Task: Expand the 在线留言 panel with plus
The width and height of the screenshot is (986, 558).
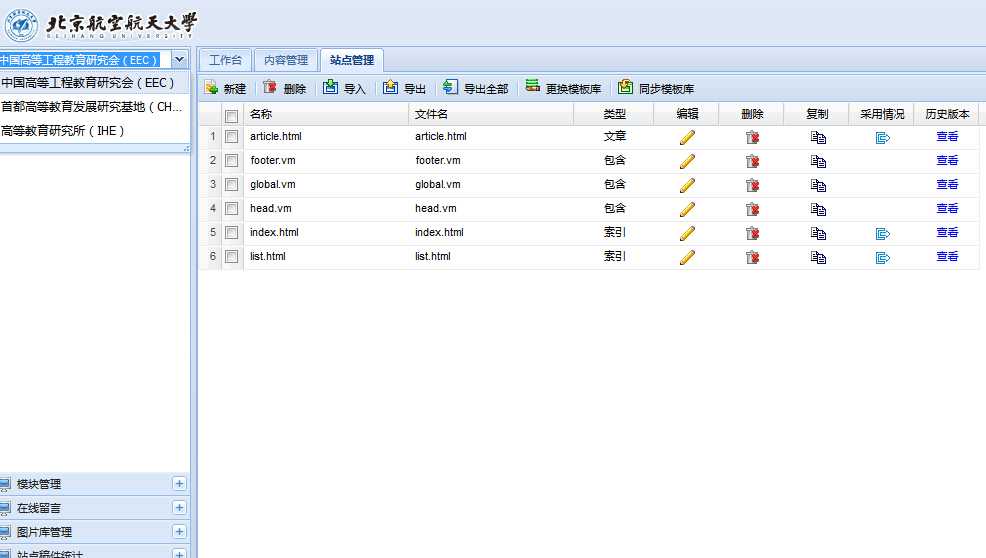Action: point(179,507)
